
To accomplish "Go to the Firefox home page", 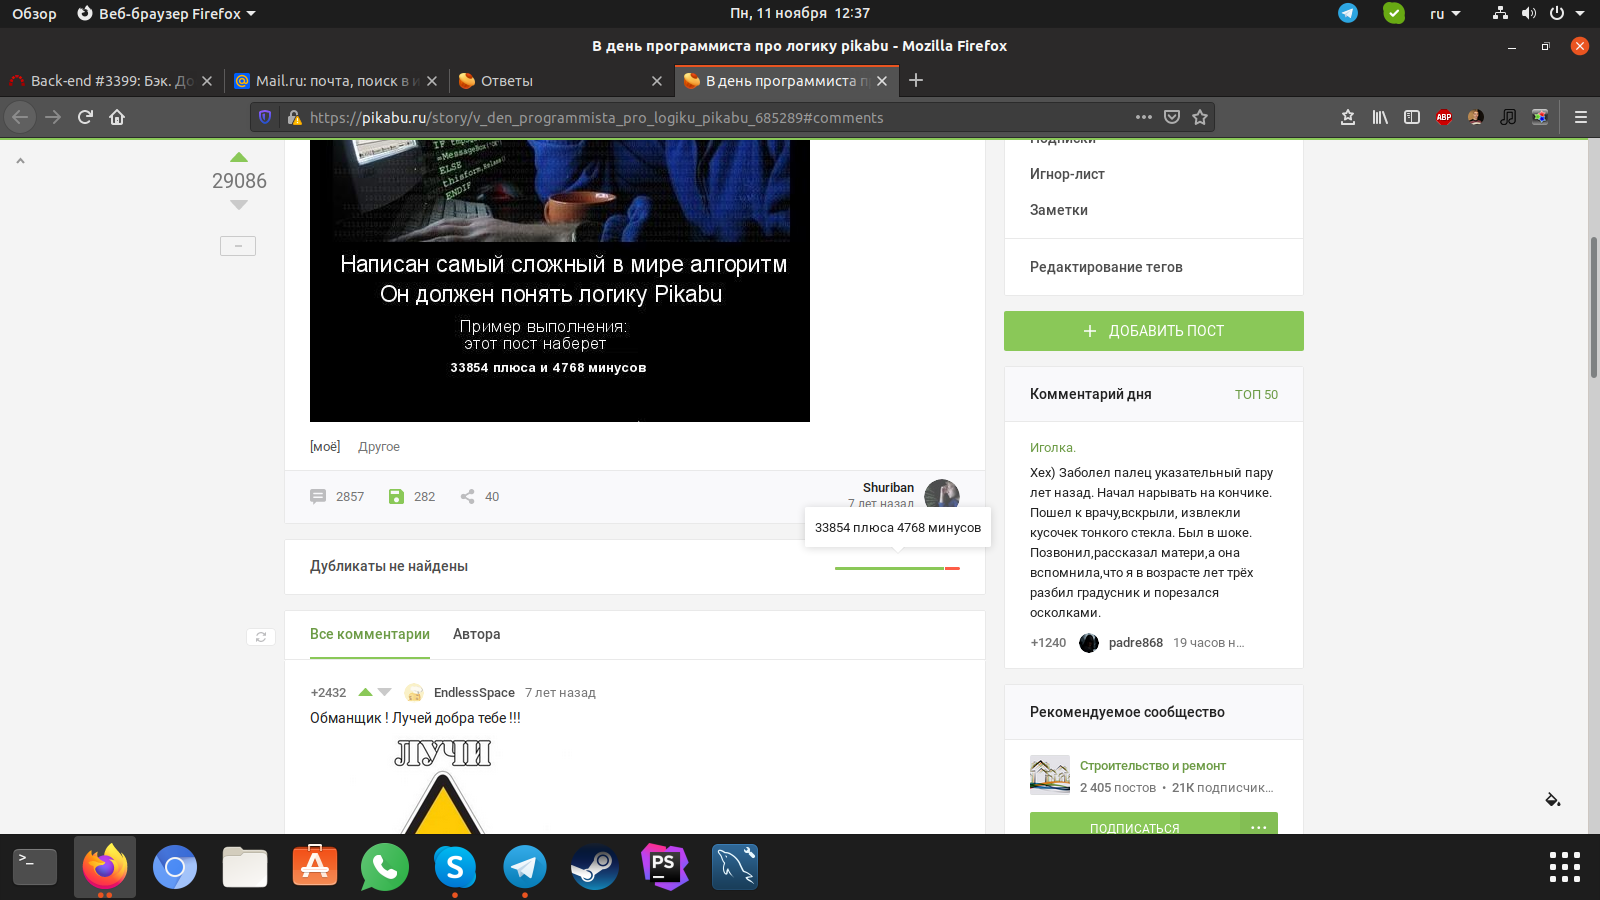I will pyautogui.click(x=117, y=117).
